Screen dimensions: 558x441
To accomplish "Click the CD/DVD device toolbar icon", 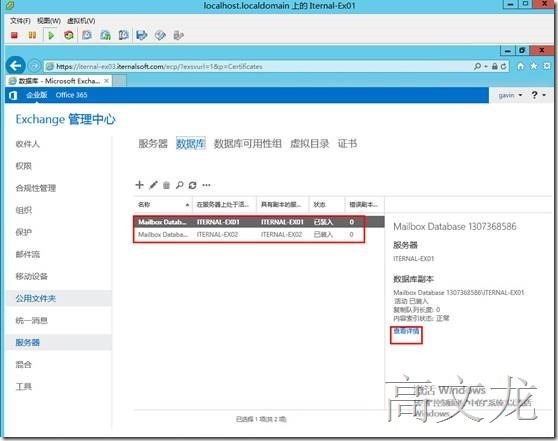I will [160, 35].
